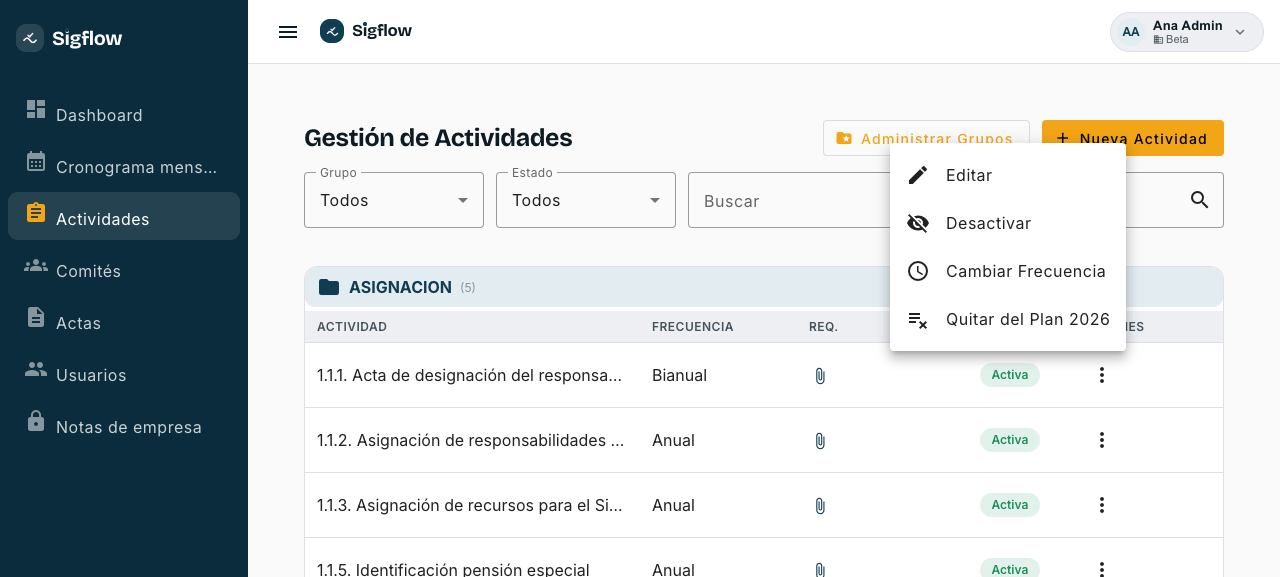Choose Editar from the context menu

1008,175
